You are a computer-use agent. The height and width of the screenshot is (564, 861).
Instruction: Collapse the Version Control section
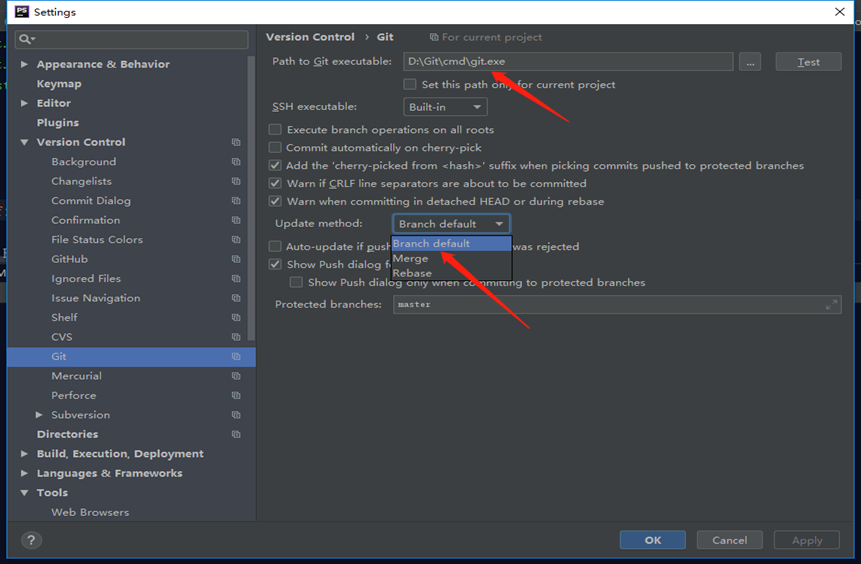24,142
